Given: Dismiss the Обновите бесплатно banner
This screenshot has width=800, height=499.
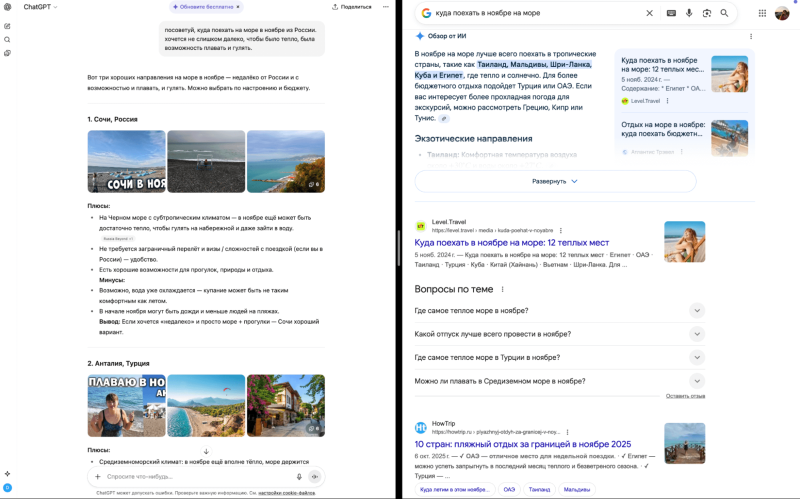Looking at the screenshot, I should click(x=238, y=7).
